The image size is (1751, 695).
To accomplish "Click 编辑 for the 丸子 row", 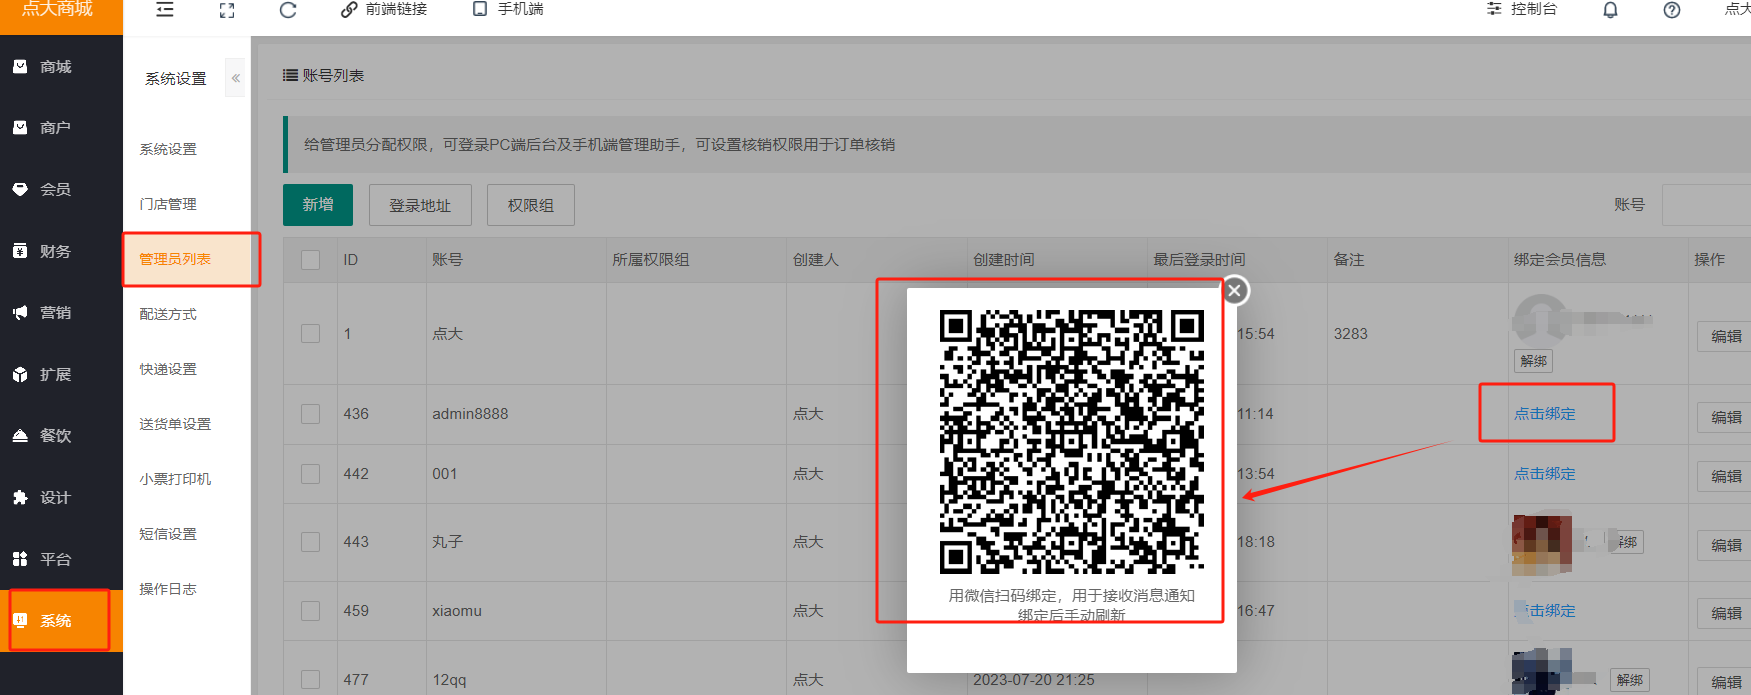I will (x=1725, y=545).
